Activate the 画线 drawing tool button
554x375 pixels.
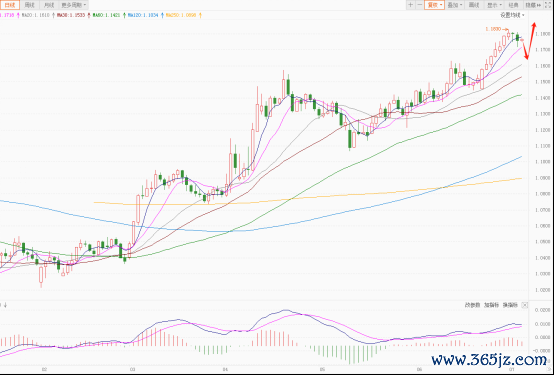[x=474, y=5]
